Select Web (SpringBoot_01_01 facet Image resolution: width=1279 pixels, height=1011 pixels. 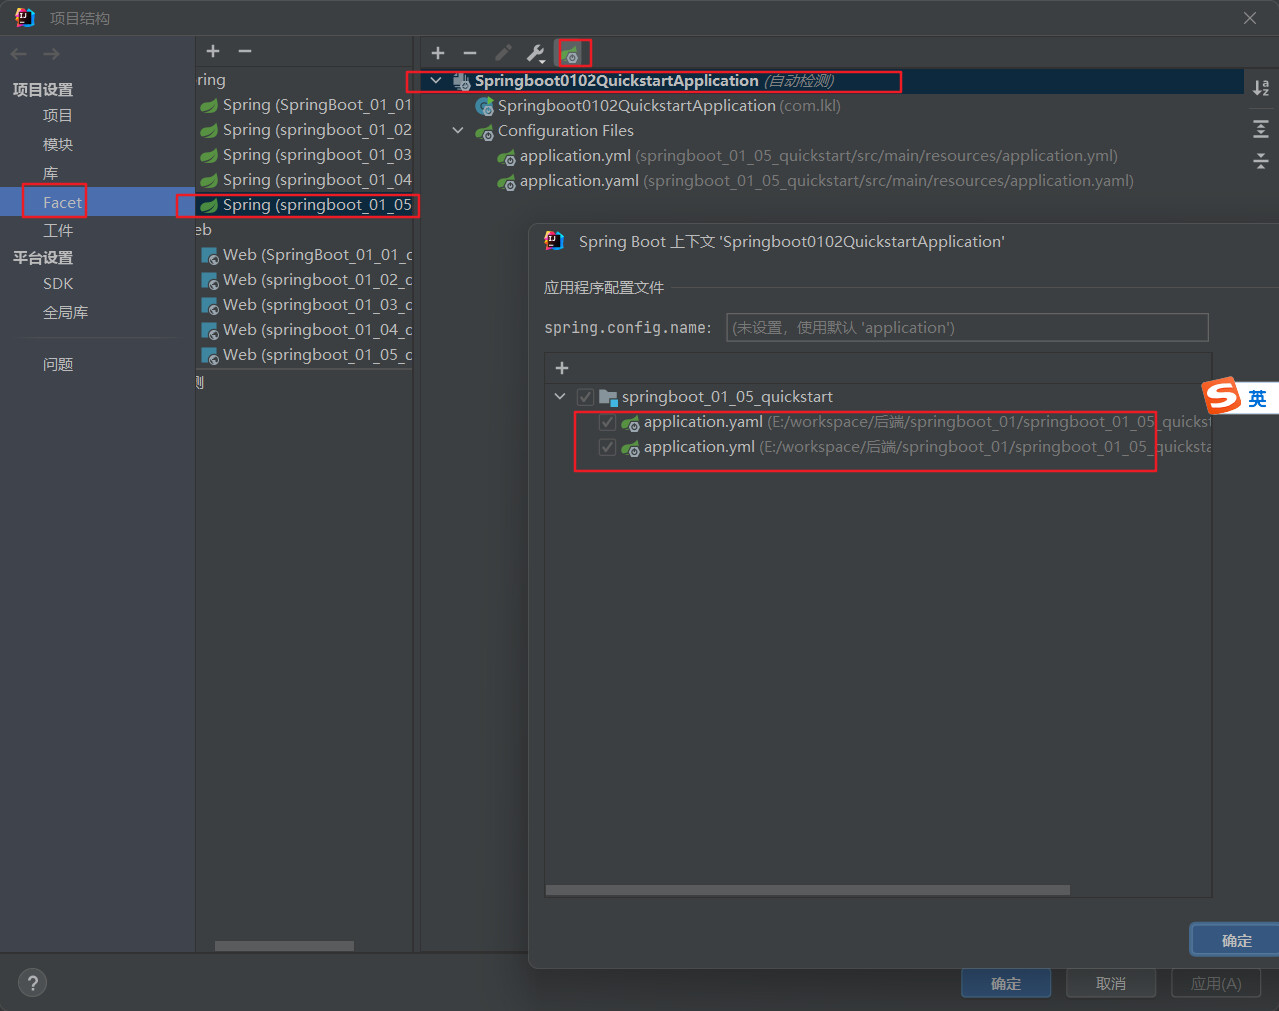coord(305,255)
